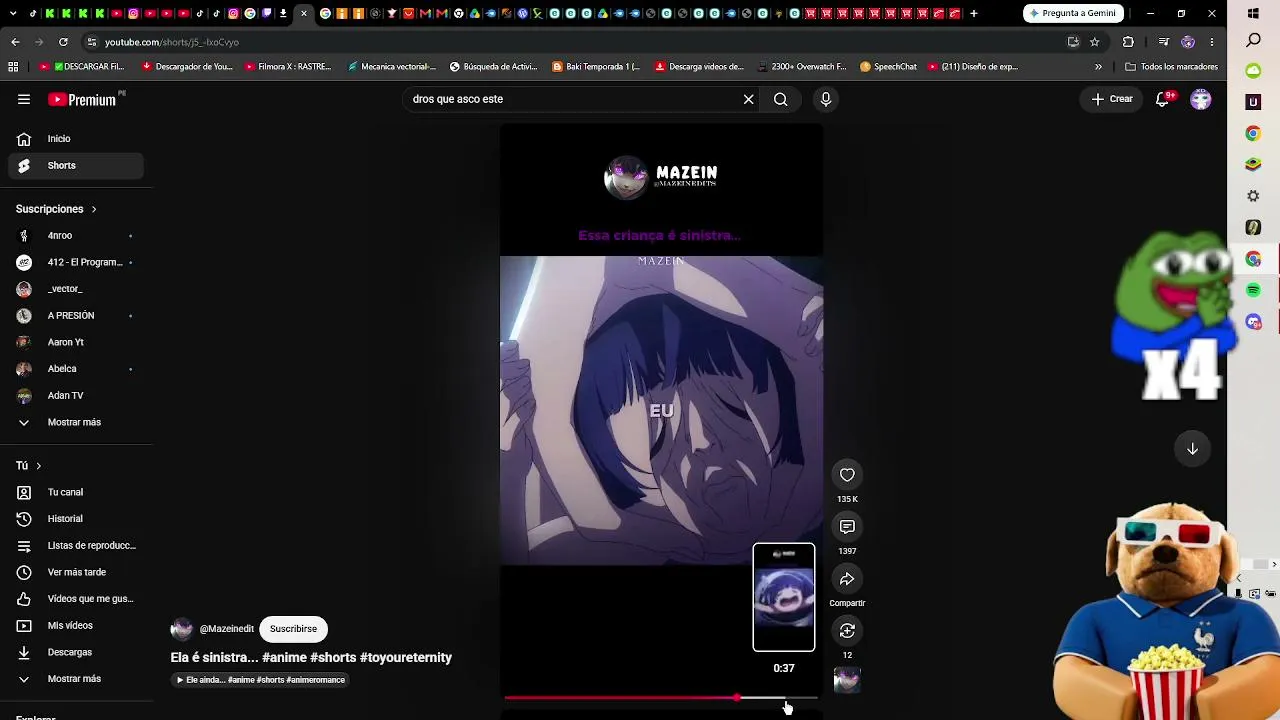Open Tu canal
Viewport: 1280px width, 720px height.
pyautogui.click(x=76, y=492)
